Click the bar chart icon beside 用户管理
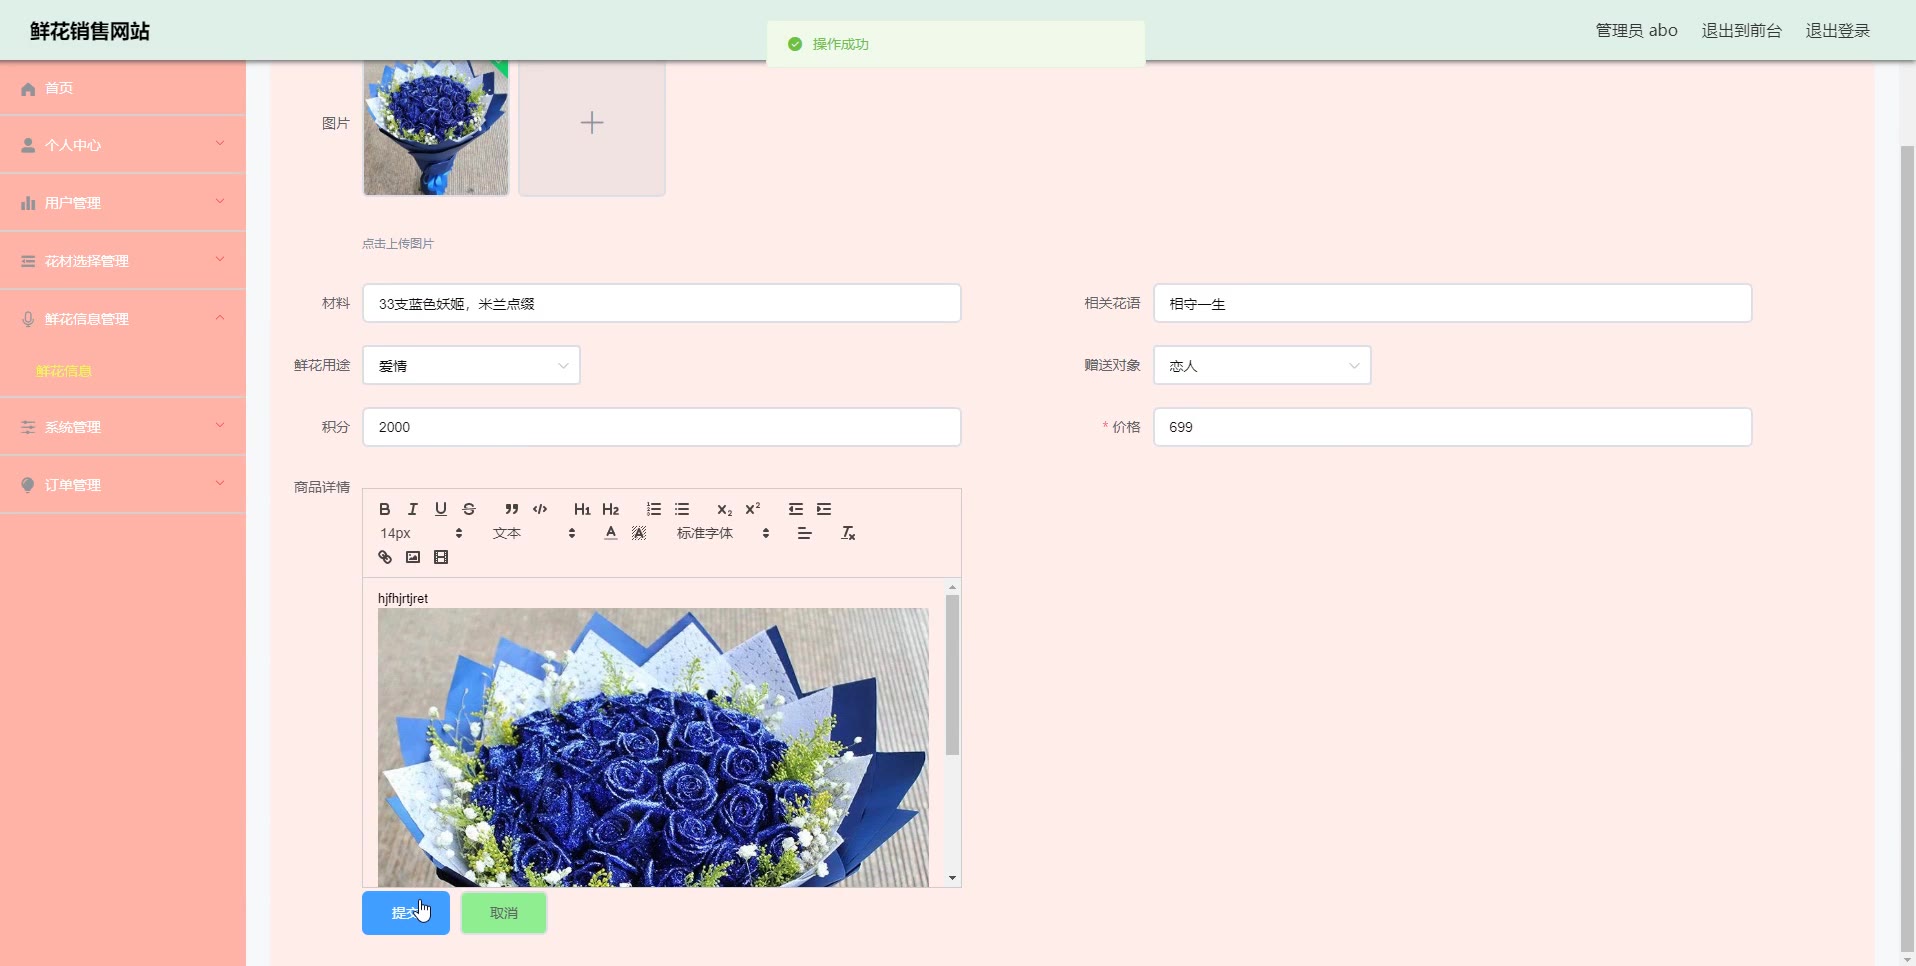1916x966 pixels. point(28,203)
